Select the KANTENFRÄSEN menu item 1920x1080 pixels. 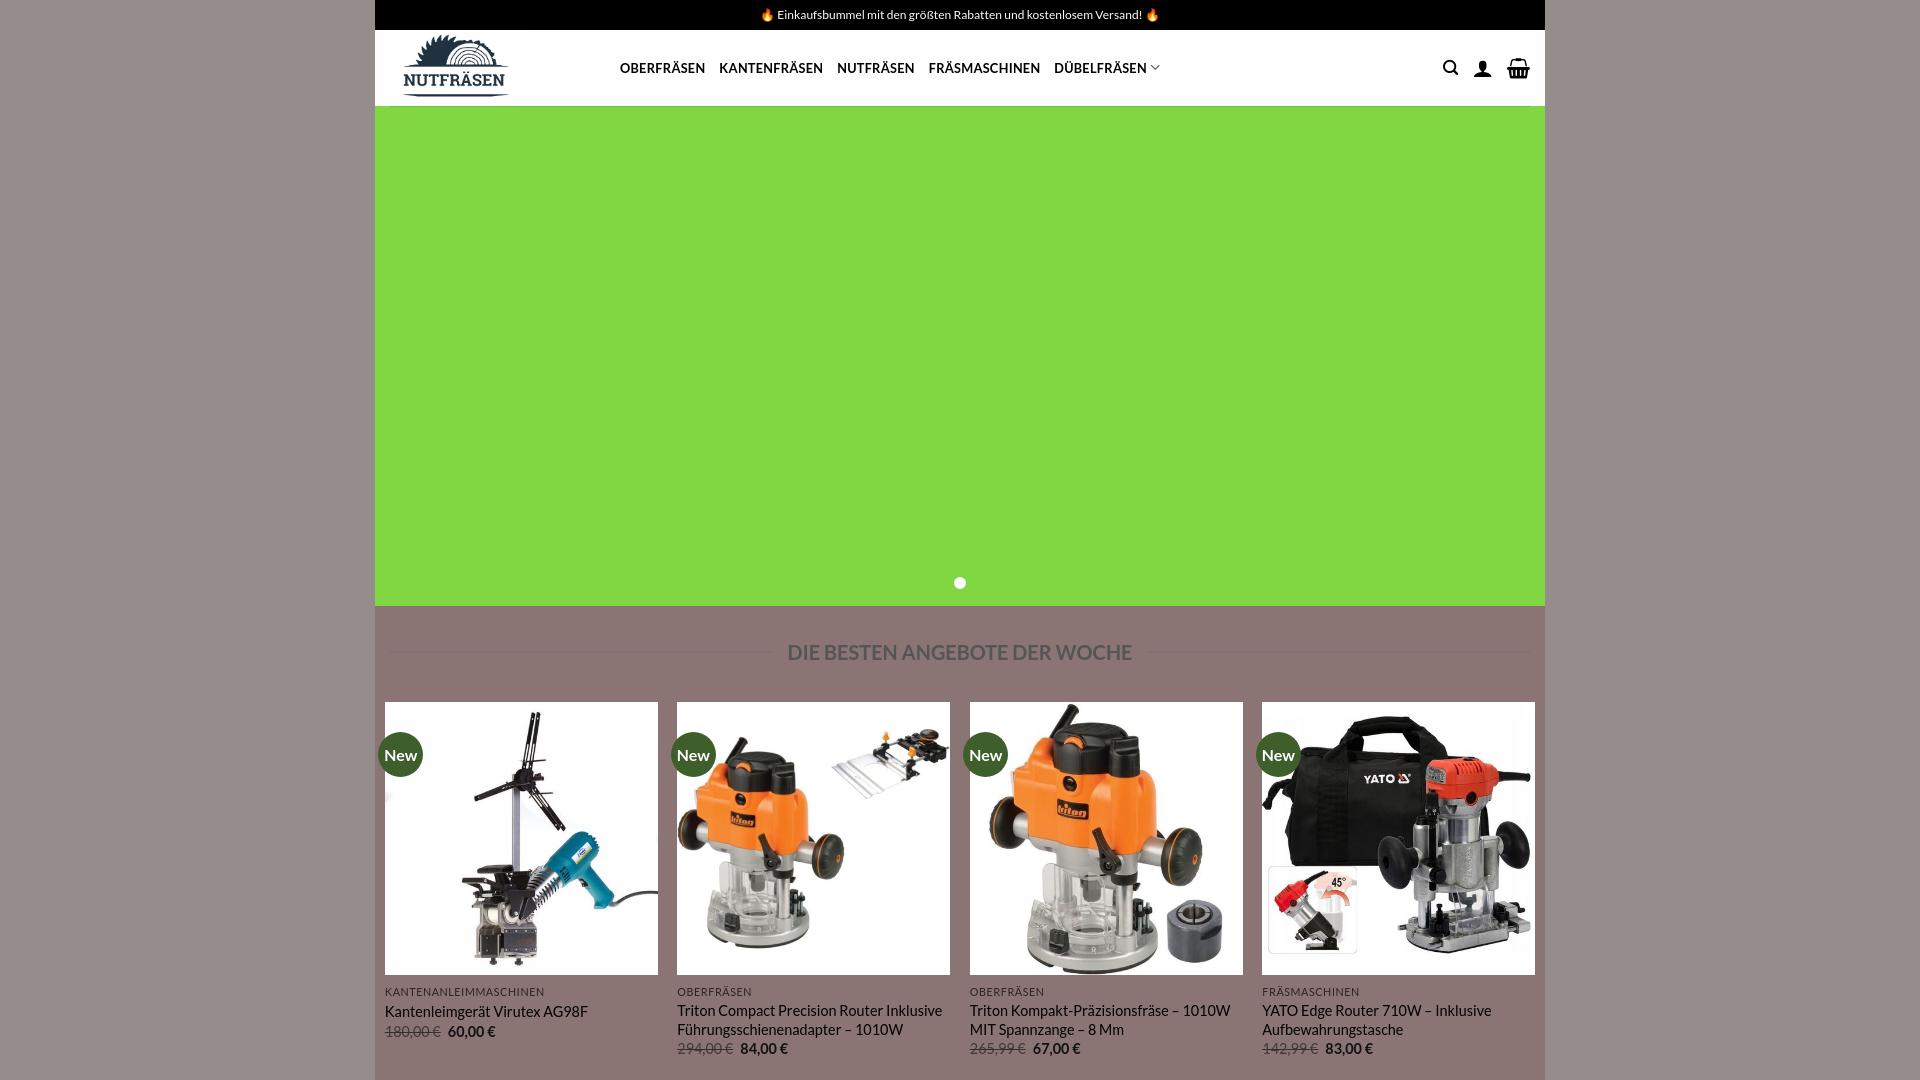(x=771, y=68)
